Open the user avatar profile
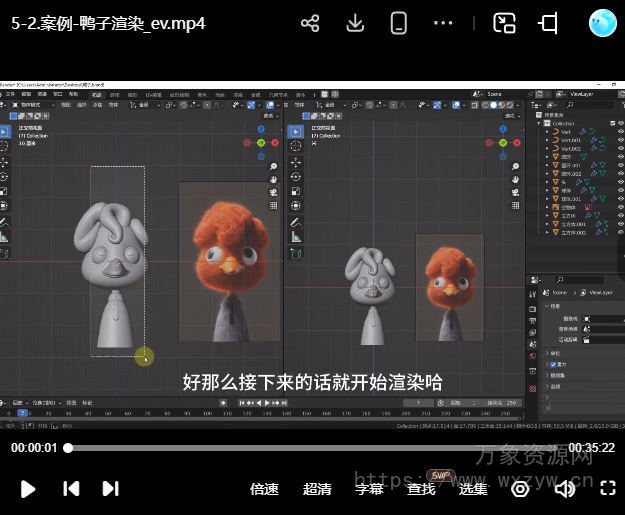625x515 pixels. coord(603,23)
